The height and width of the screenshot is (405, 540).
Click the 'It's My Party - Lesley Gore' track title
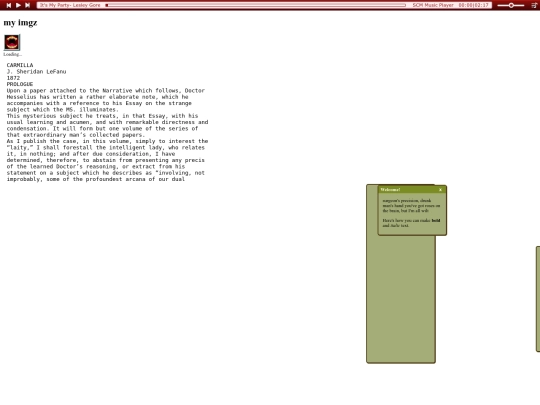(x=70, y=5)
